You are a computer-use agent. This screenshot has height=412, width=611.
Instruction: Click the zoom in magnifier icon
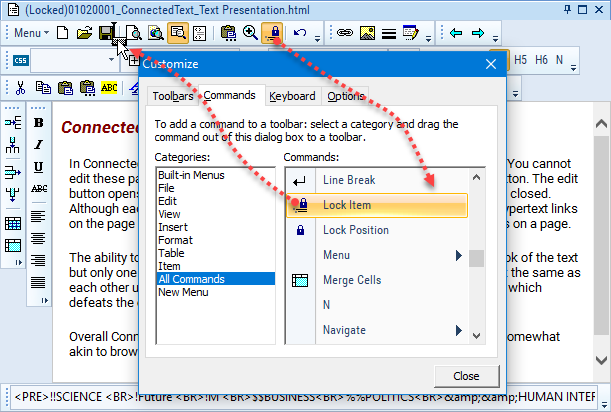click(250, 33)
